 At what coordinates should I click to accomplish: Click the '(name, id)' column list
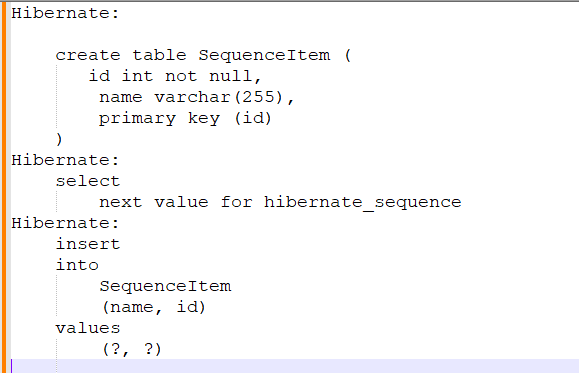154,307
